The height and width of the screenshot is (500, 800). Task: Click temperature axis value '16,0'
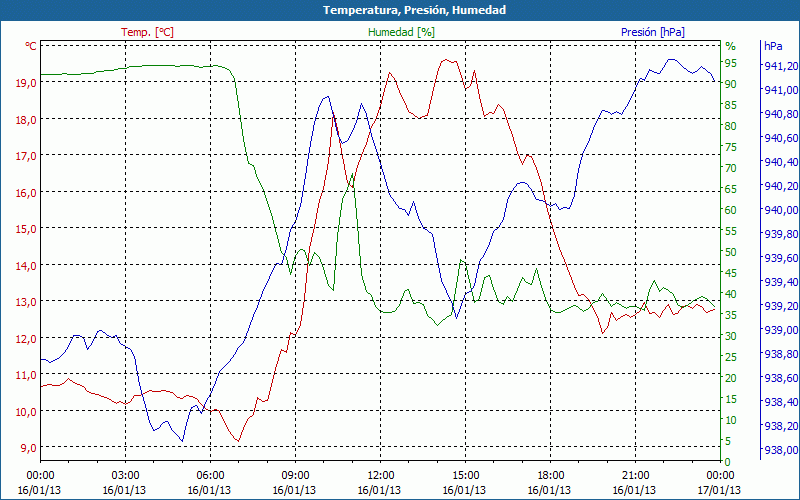(x=26, y=192)
